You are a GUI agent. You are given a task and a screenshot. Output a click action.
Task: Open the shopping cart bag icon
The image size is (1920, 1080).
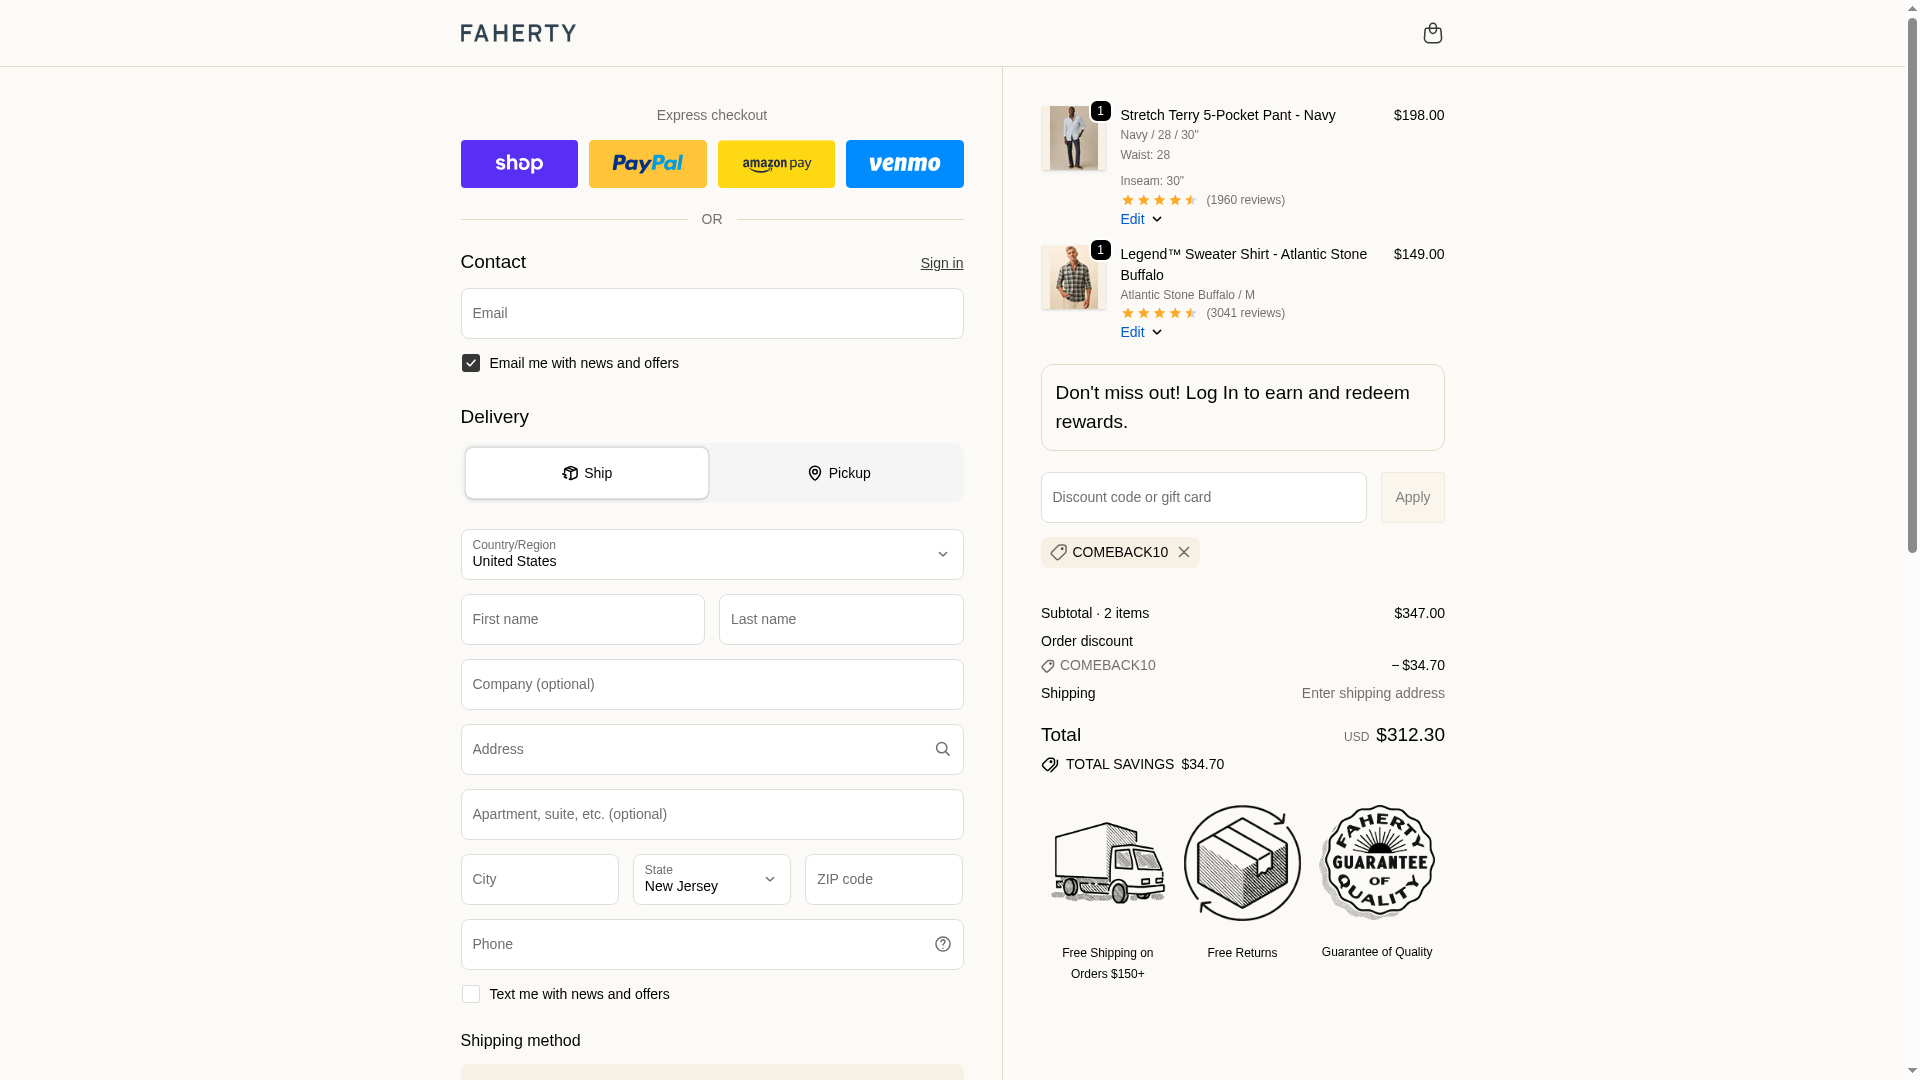pyautogui.click(x=1432, y=33)
